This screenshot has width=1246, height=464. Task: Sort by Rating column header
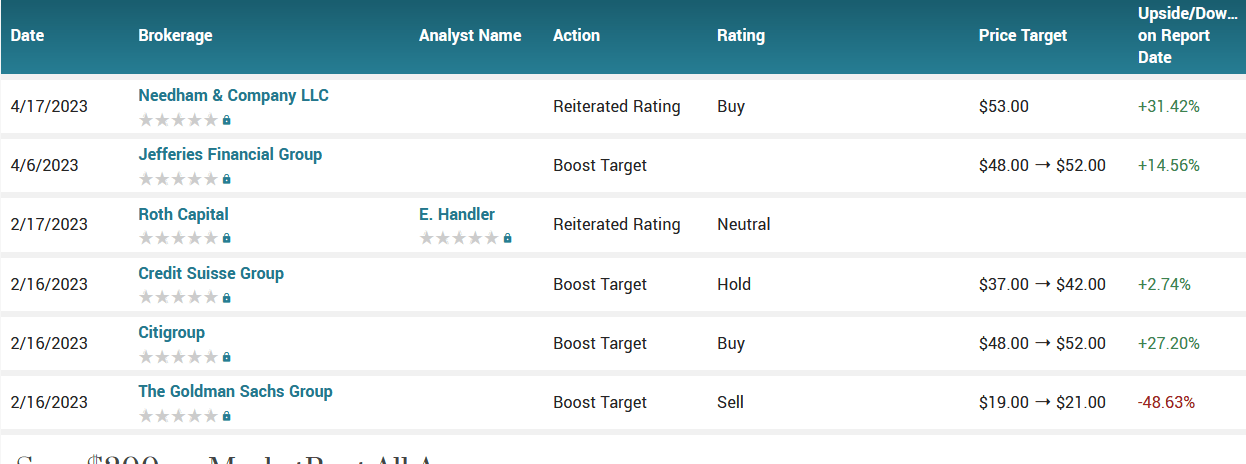coord(740,35)
